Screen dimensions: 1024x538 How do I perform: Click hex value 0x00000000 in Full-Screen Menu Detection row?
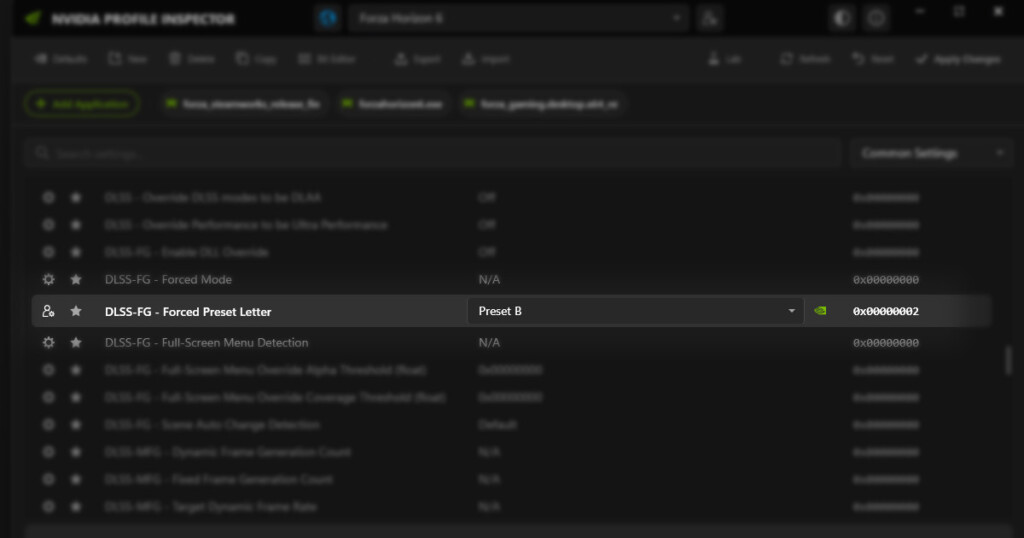[x=886, y=343]
